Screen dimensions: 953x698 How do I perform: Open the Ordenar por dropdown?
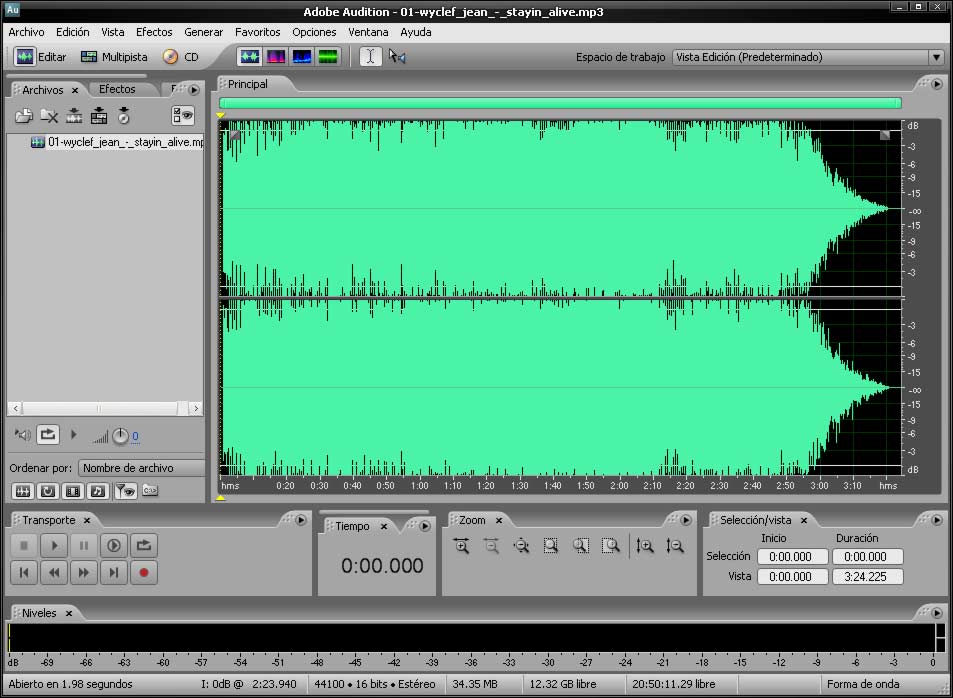click(x=138, y=467)
